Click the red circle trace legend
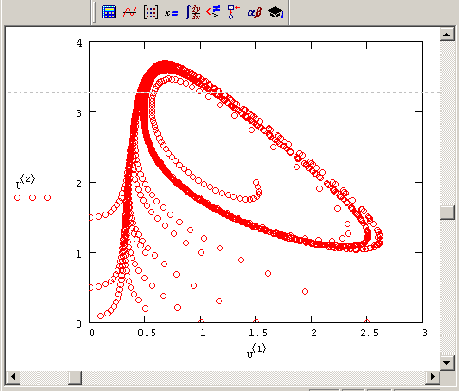459x391 pixels. (x=32, y=198)
